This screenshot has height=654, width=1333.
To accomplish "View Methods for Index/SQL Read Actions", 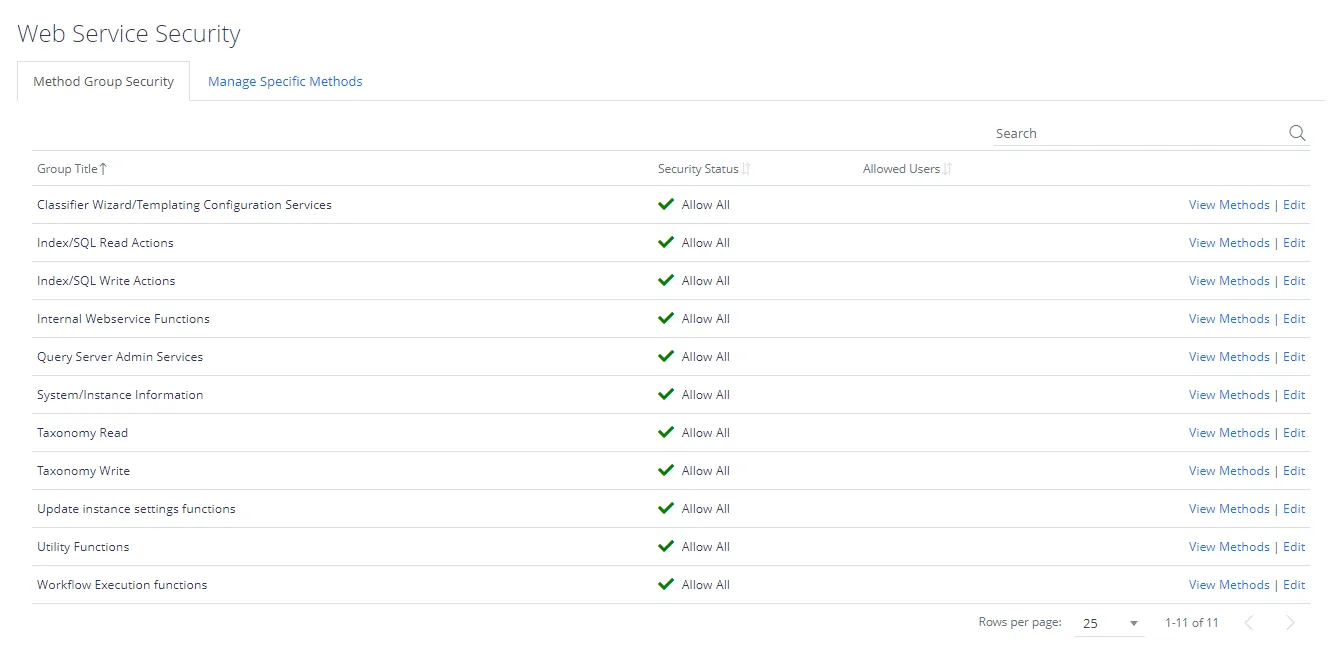I will [1229, 243].
